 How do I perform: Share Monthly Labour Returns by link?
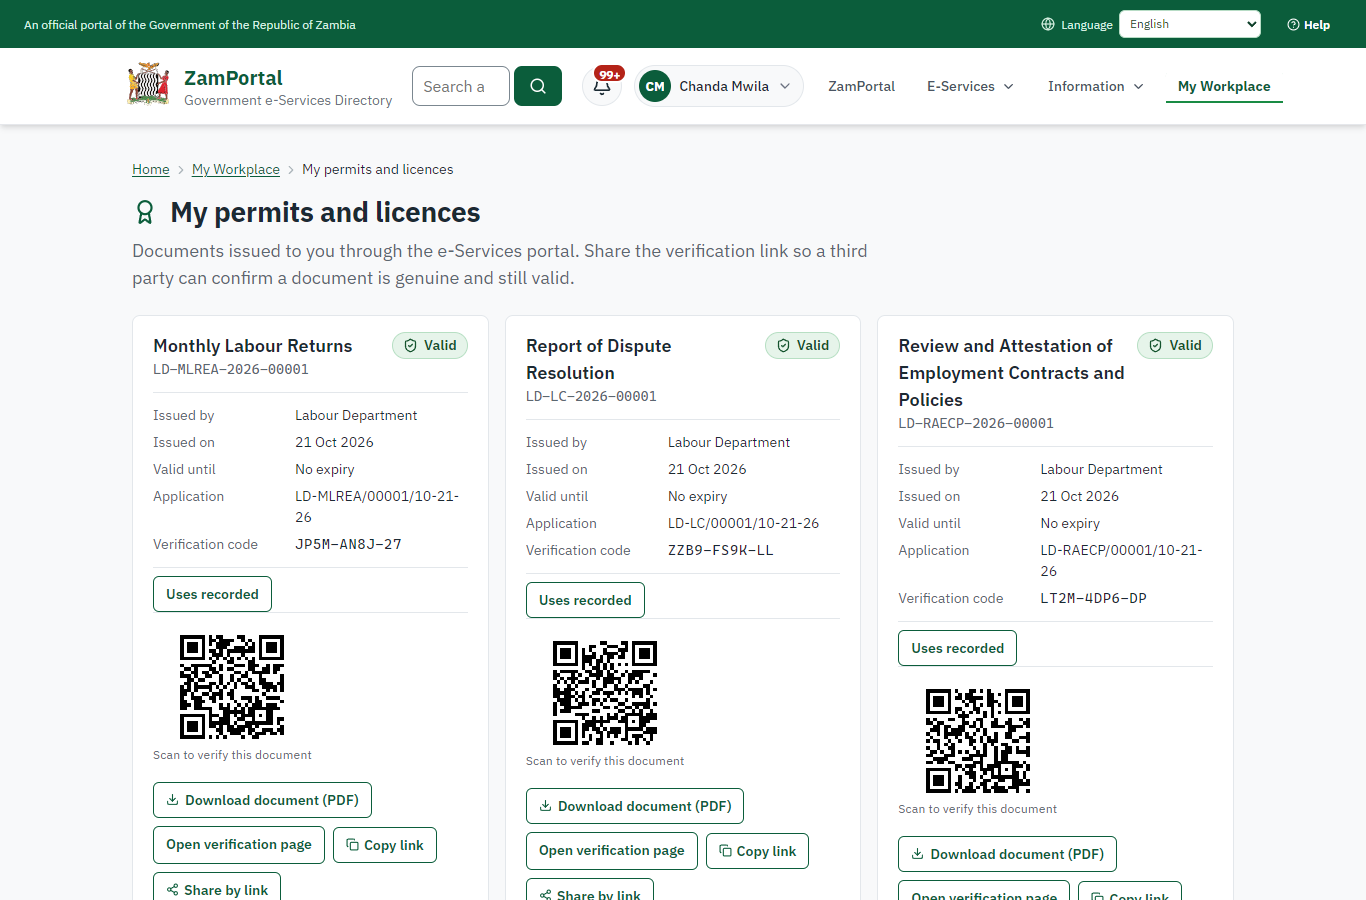coord(217,888)
